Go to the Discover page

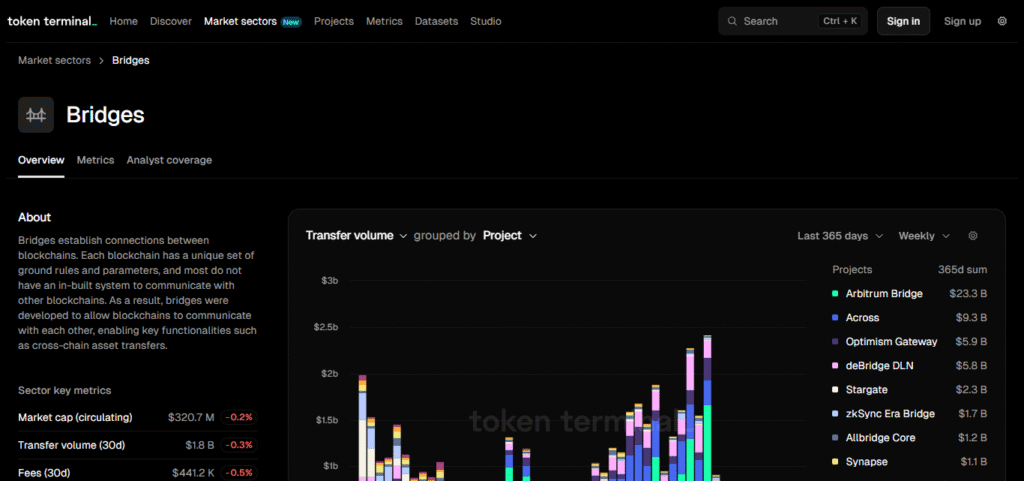[171, 21]
